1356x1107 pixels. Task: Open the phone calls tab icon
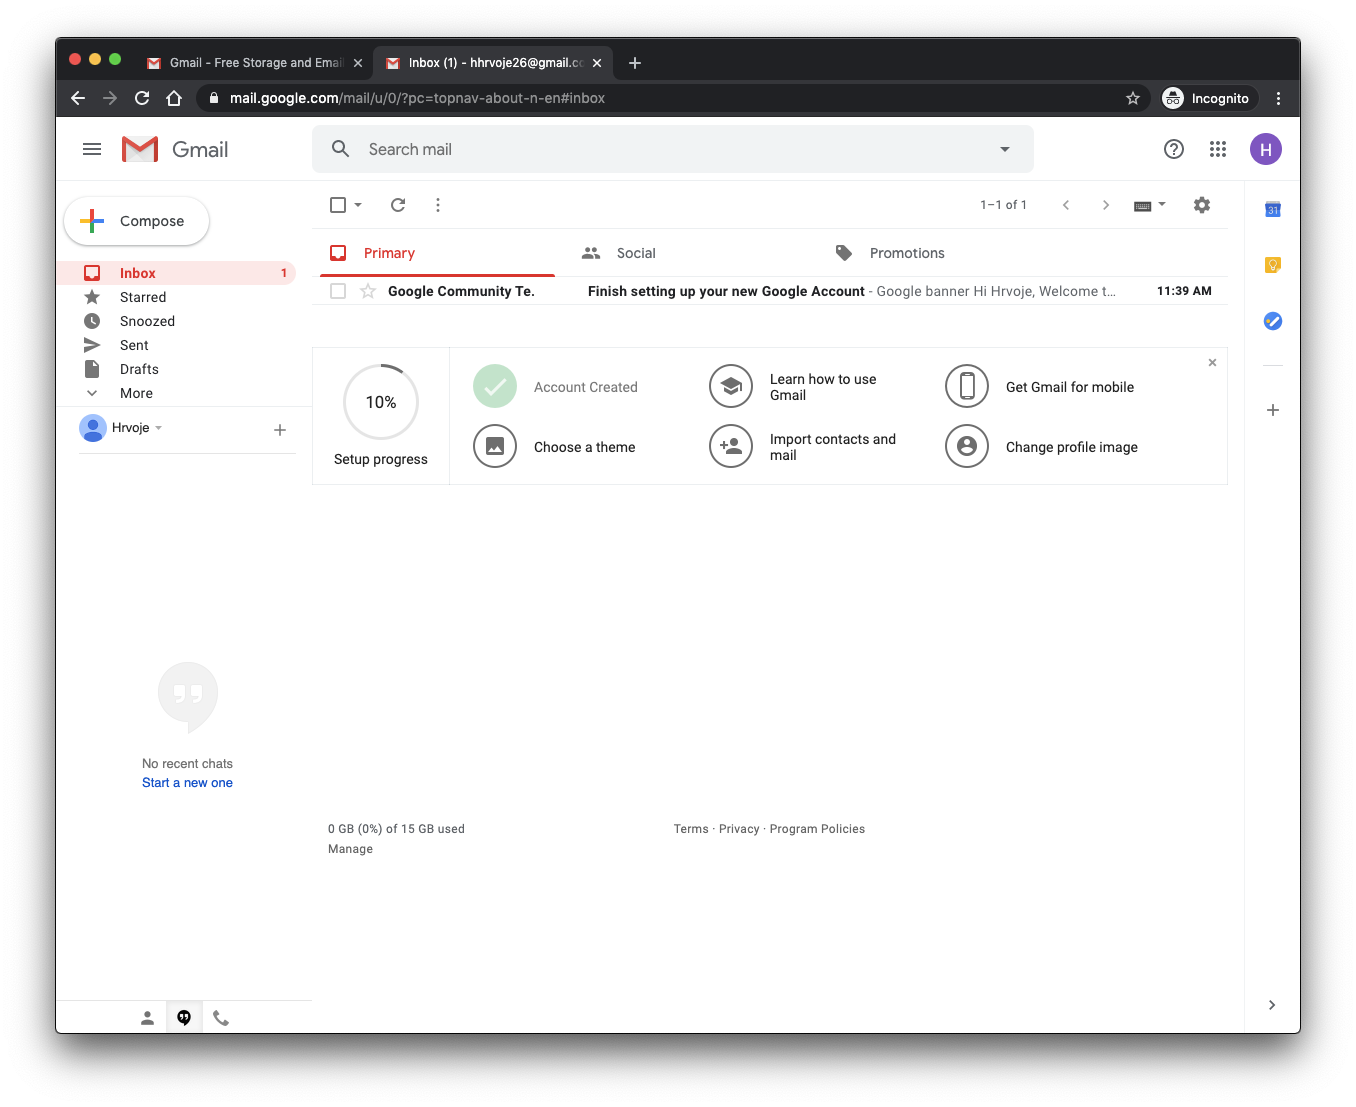221,1018
